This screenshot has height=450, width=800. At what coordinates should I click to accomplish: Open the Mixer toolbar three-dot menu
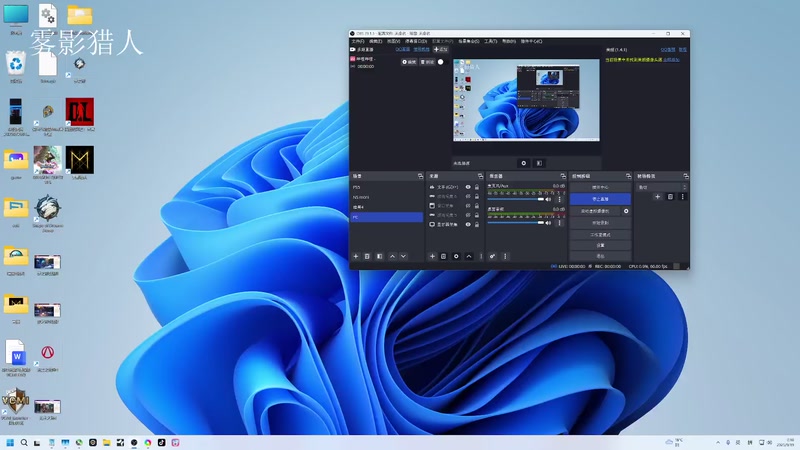[505, 256]
